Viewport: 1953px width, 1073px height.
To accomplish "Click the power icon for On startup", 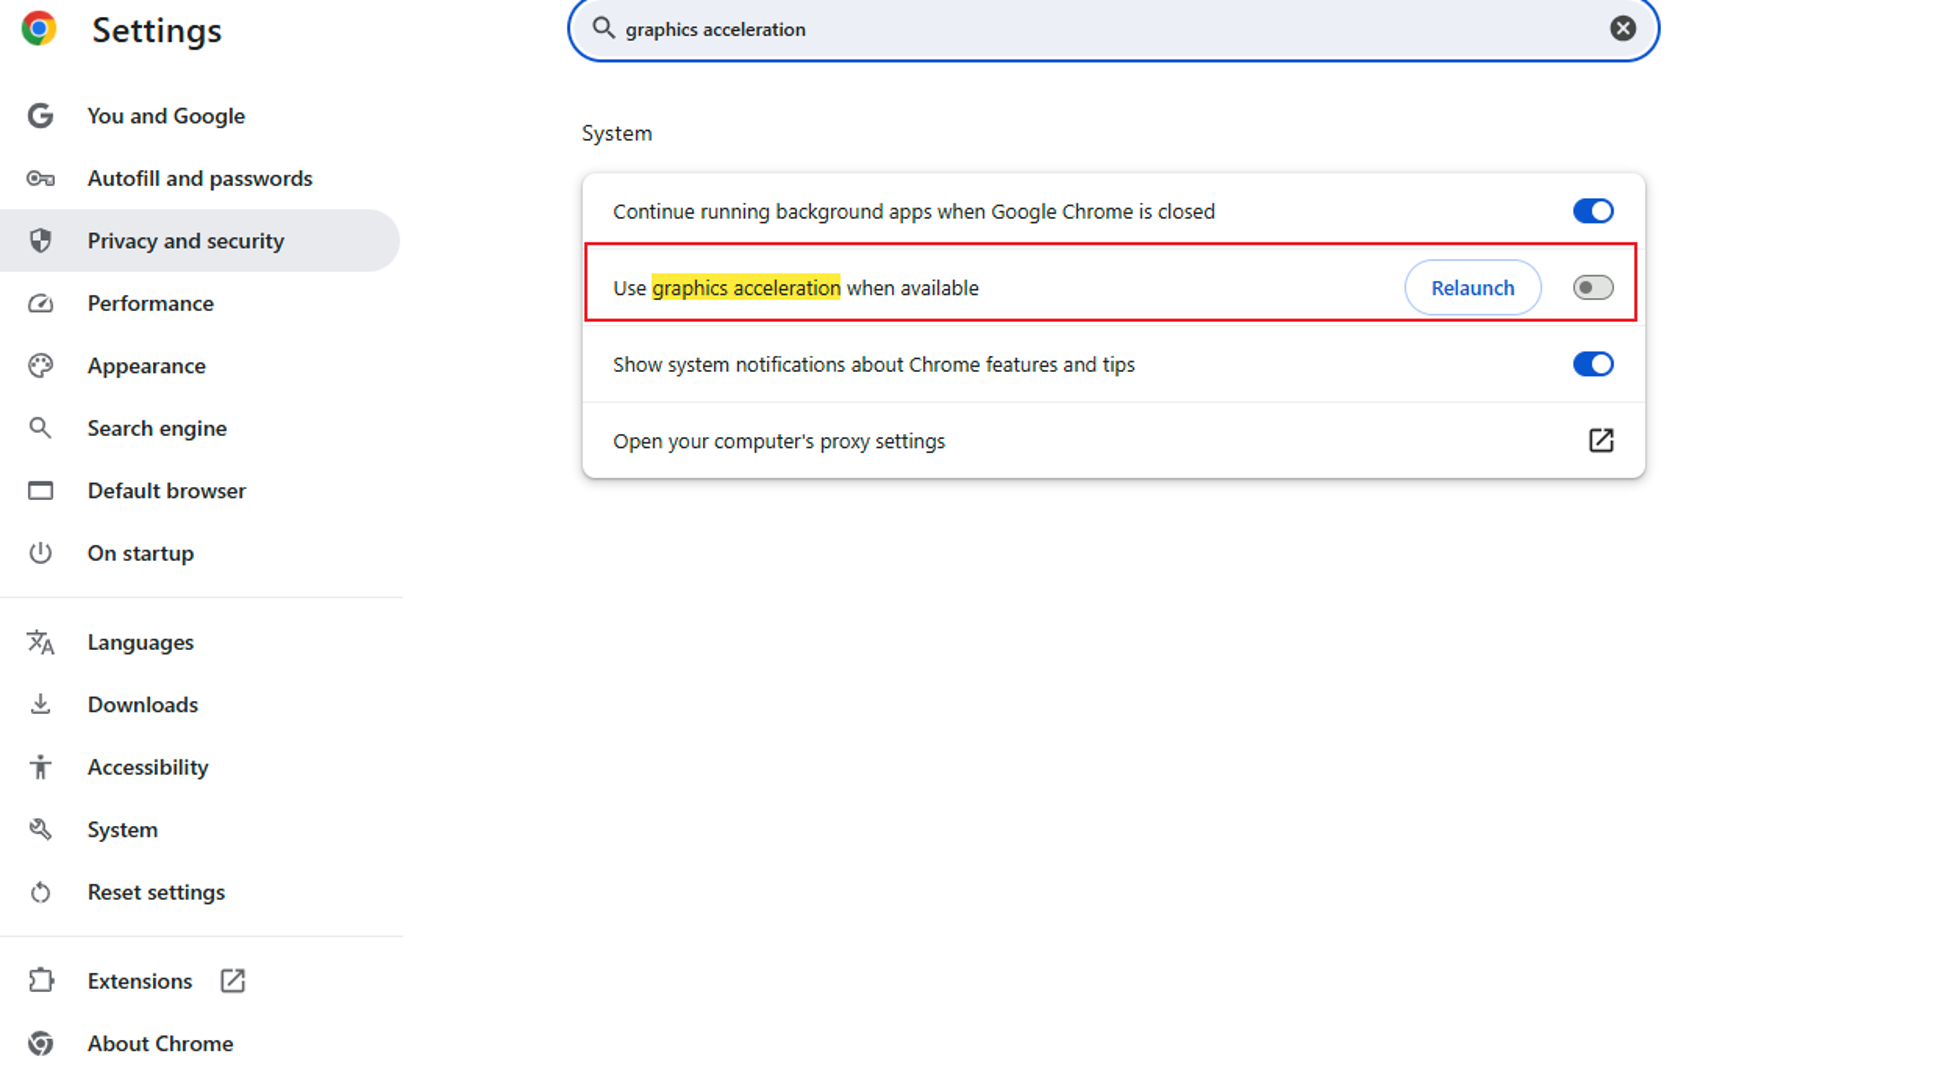I will pos(40,553).
